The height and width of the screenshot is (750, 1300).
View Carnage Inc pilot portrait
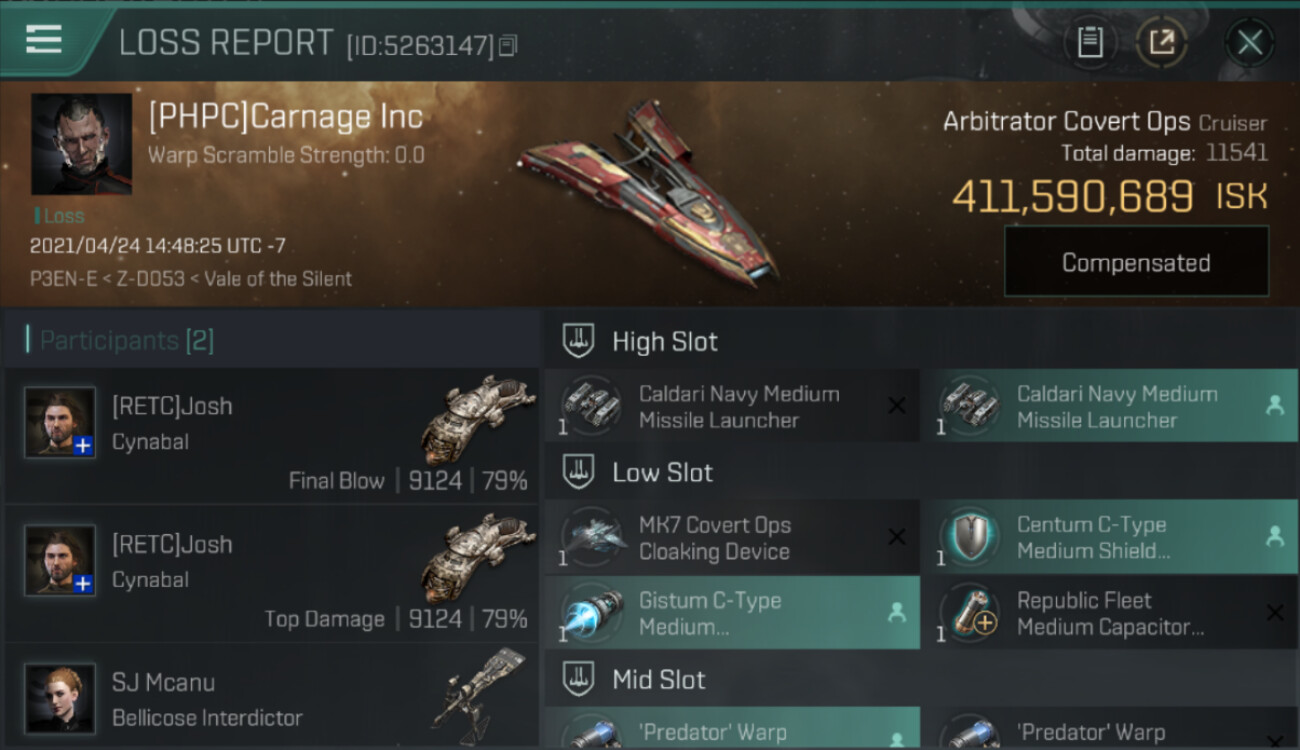tap(81, 144)
